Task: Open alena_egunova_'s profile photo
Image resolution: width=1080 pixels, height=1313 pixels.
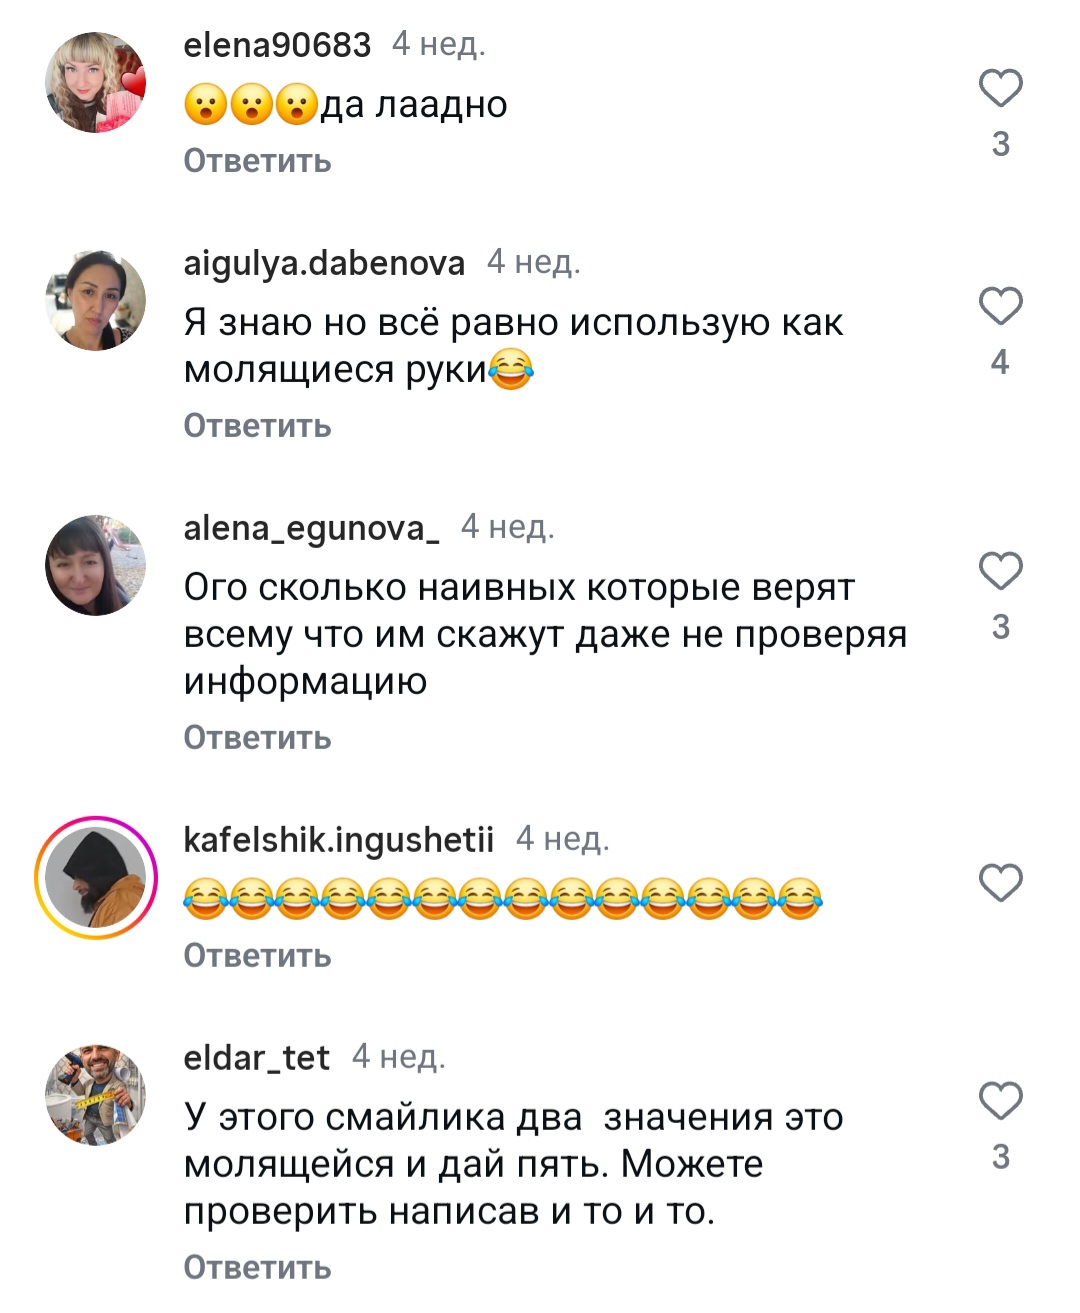Action: tap(96, 565)
